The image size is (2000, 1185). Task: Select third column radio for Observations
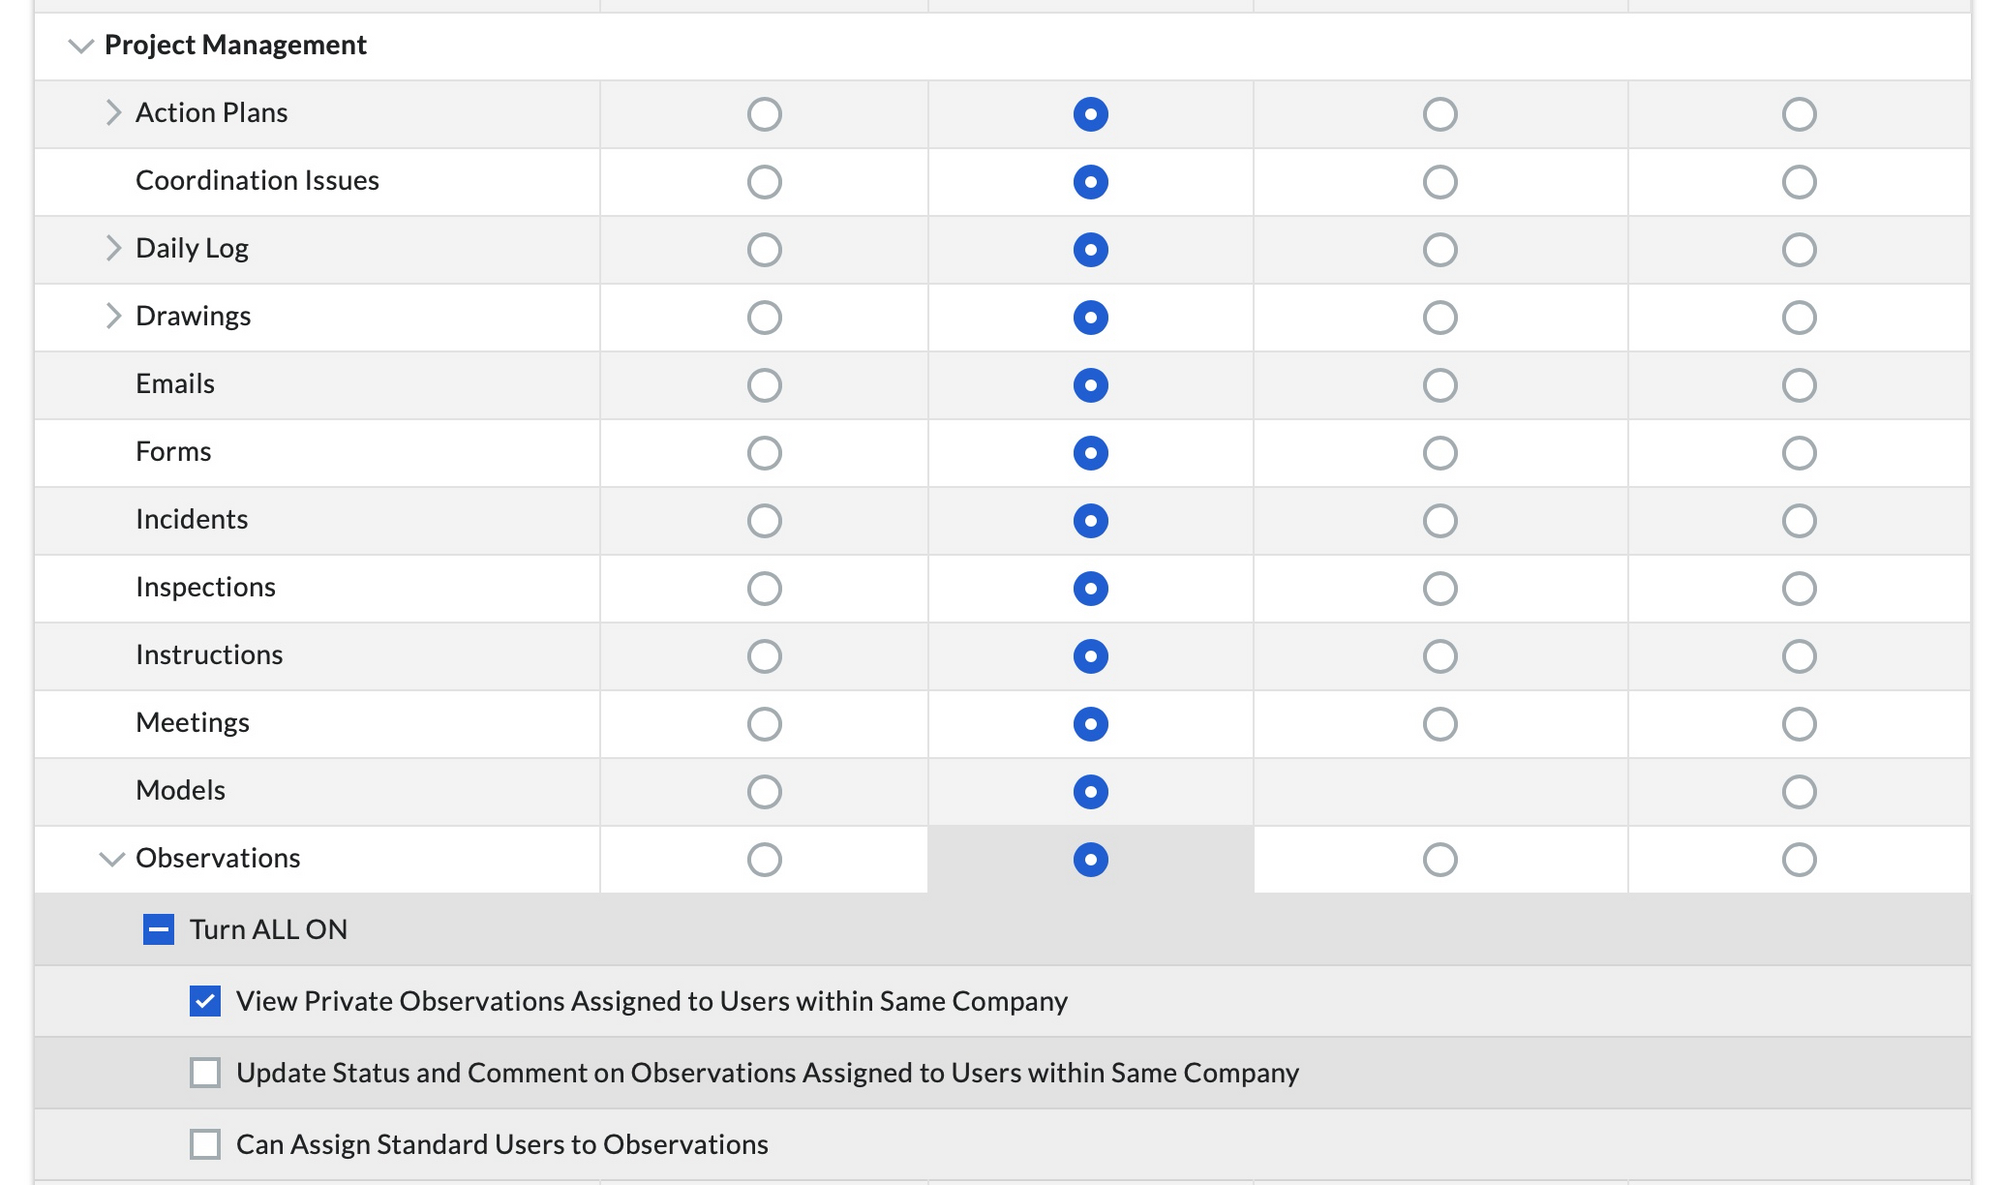(x=1440, y=860)
